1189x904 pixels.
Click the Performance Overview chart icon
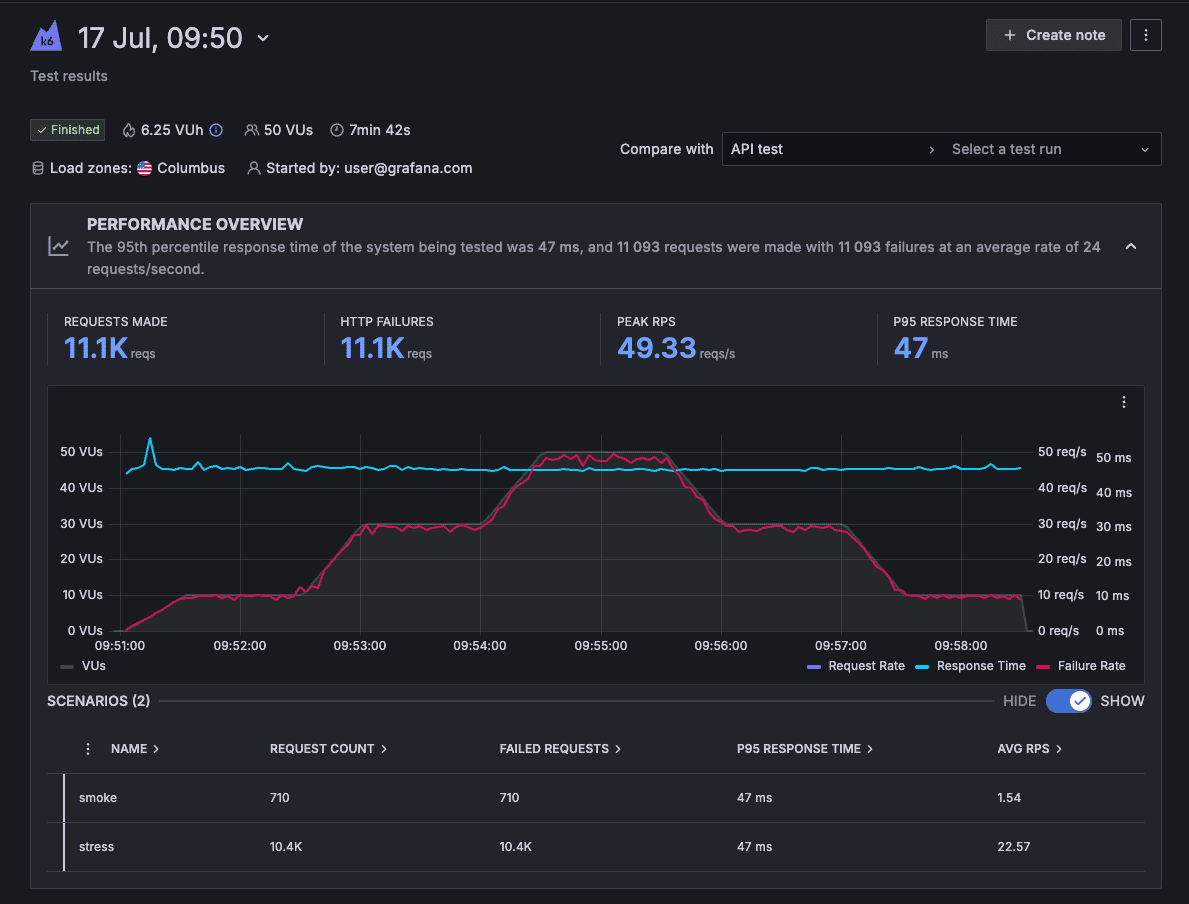(x=59, y=246)
